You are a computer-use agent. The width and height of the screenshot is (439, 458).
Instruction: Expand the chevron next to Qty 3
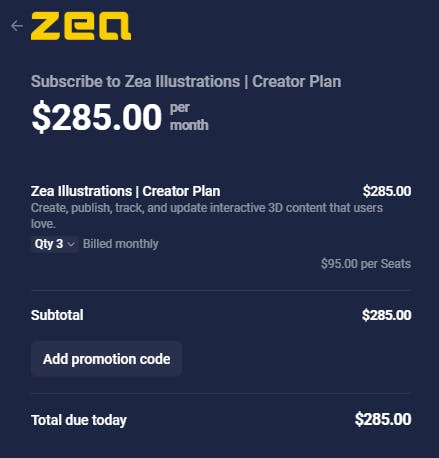point(71,244)
